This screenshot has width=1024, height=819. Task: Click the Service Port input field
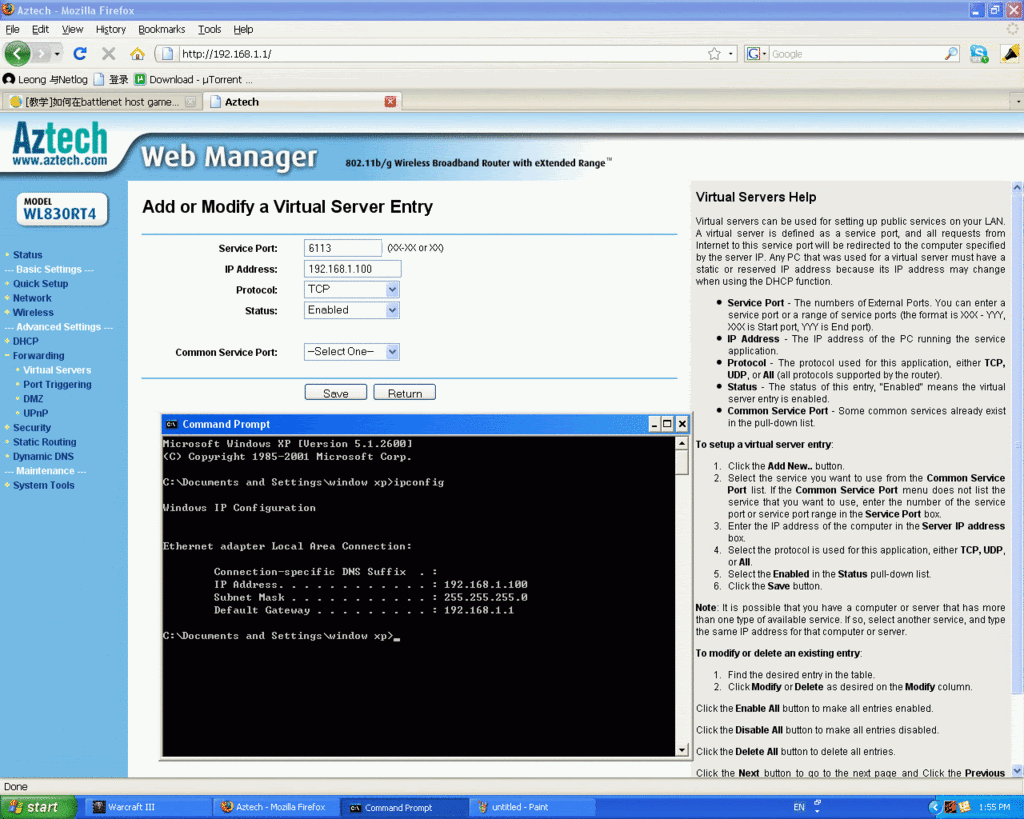(x=343, y=248)
